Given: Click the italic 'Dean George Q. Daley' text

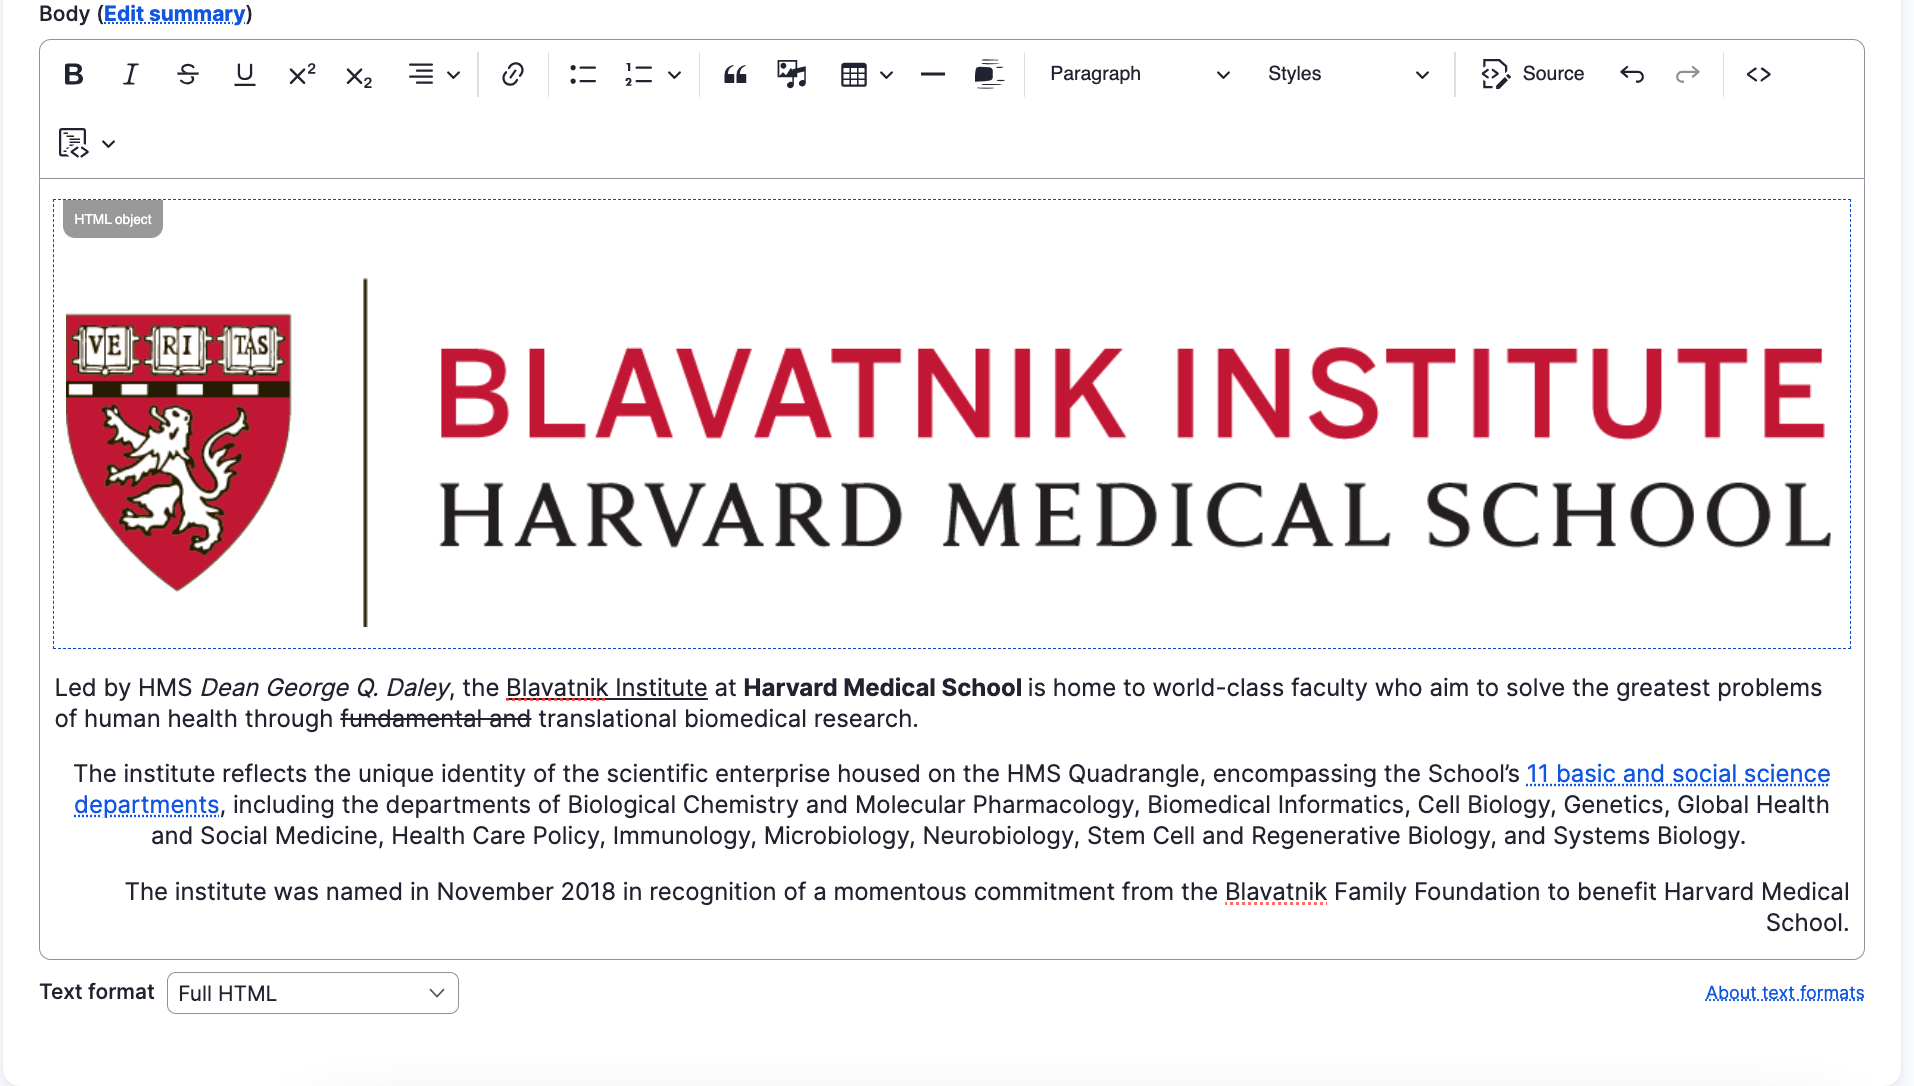Looking at the screenshot, I should pyautogui.click(x=325, y=688).
